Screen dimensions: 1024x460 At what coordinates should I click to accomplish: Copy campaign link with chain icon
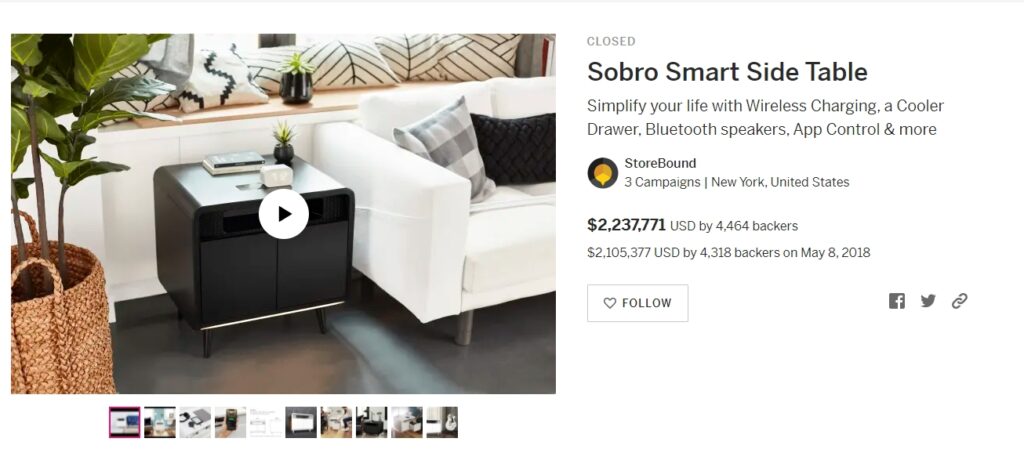[x=959, y=301]
